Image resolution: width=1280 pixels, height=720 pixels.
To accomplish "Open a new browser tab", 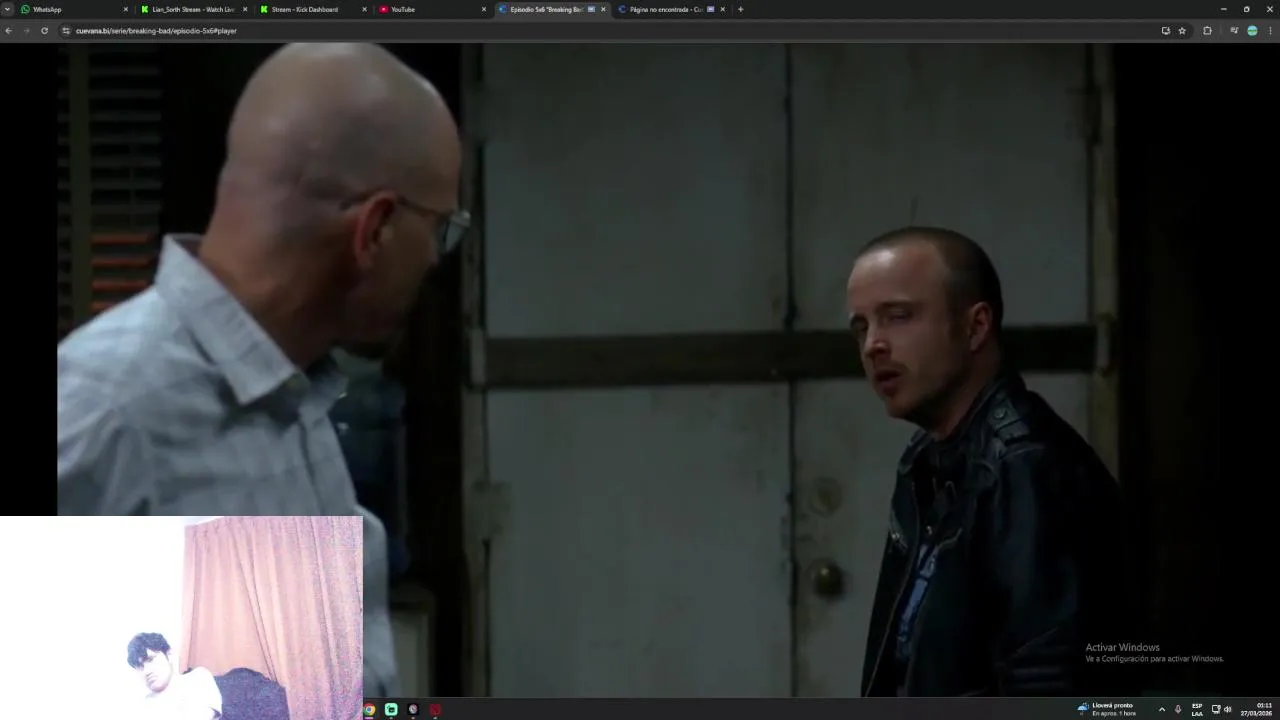I will 740,9.
